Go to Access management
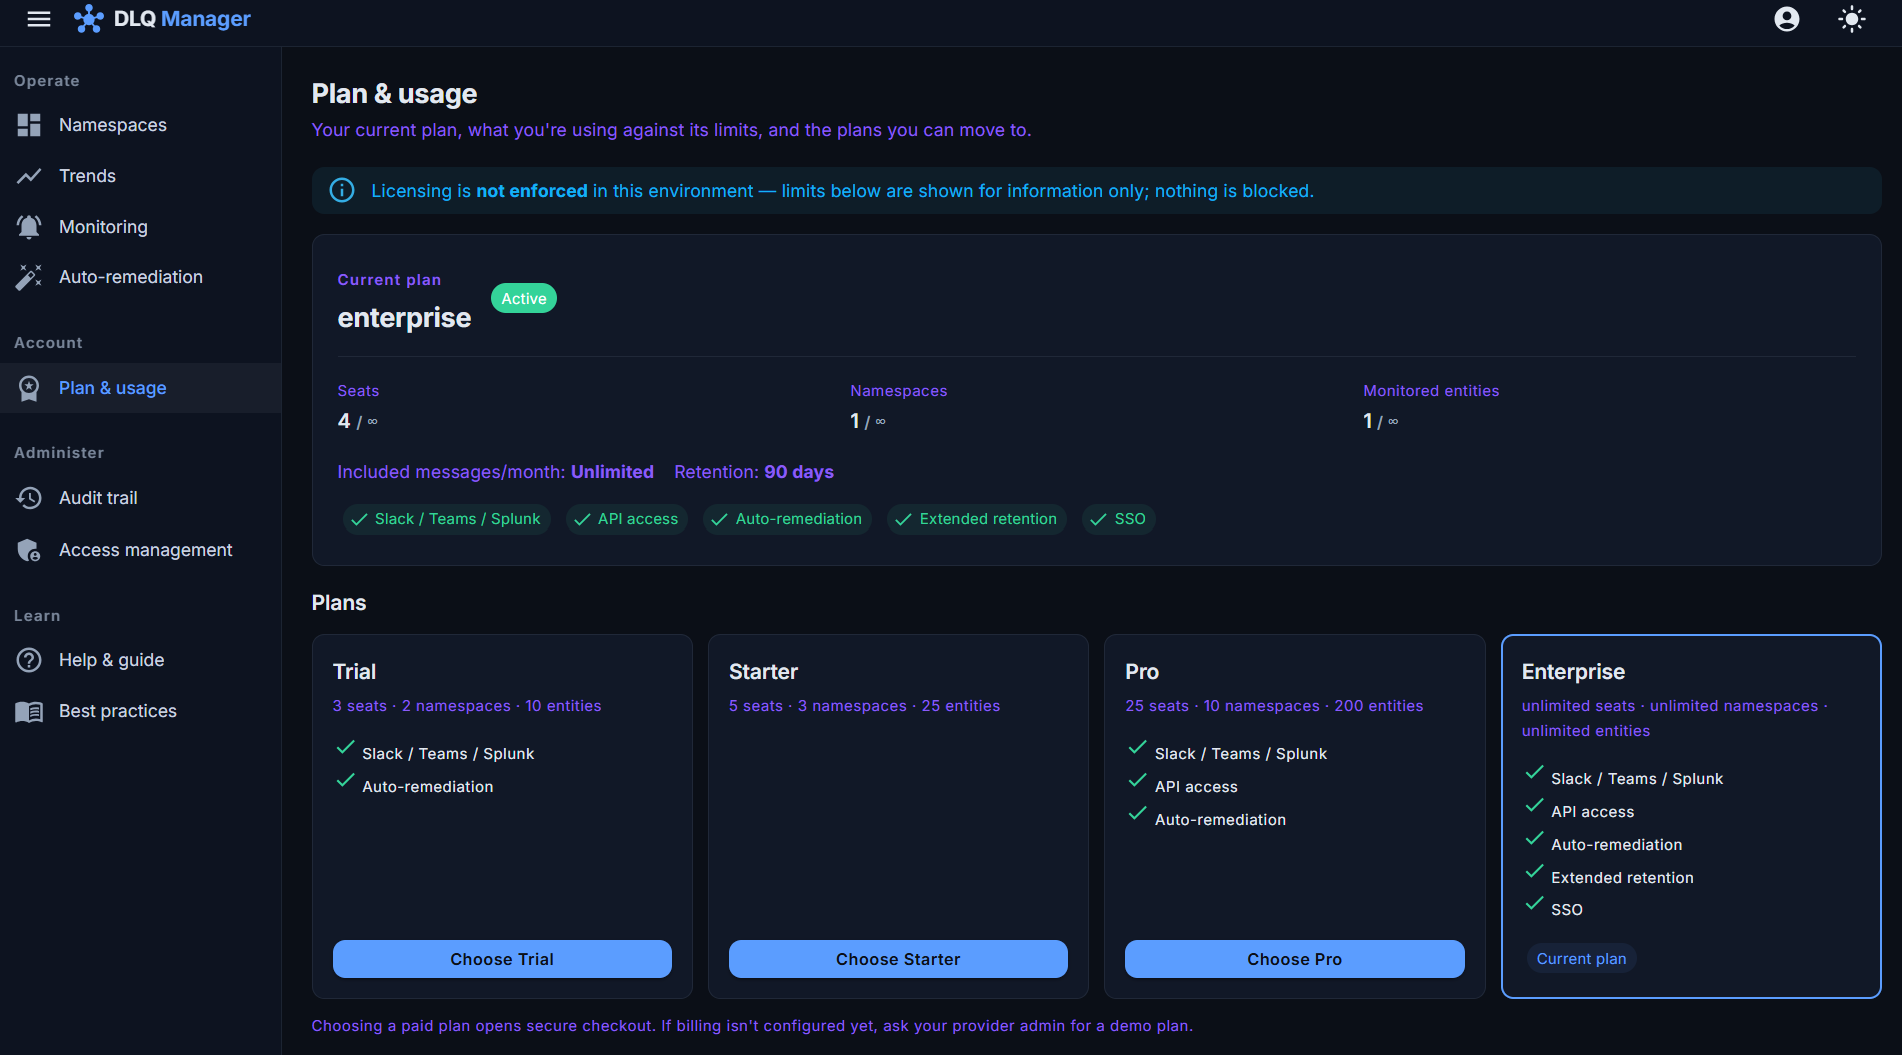This screenshot has width=1902, height=1055. point(140,550)
